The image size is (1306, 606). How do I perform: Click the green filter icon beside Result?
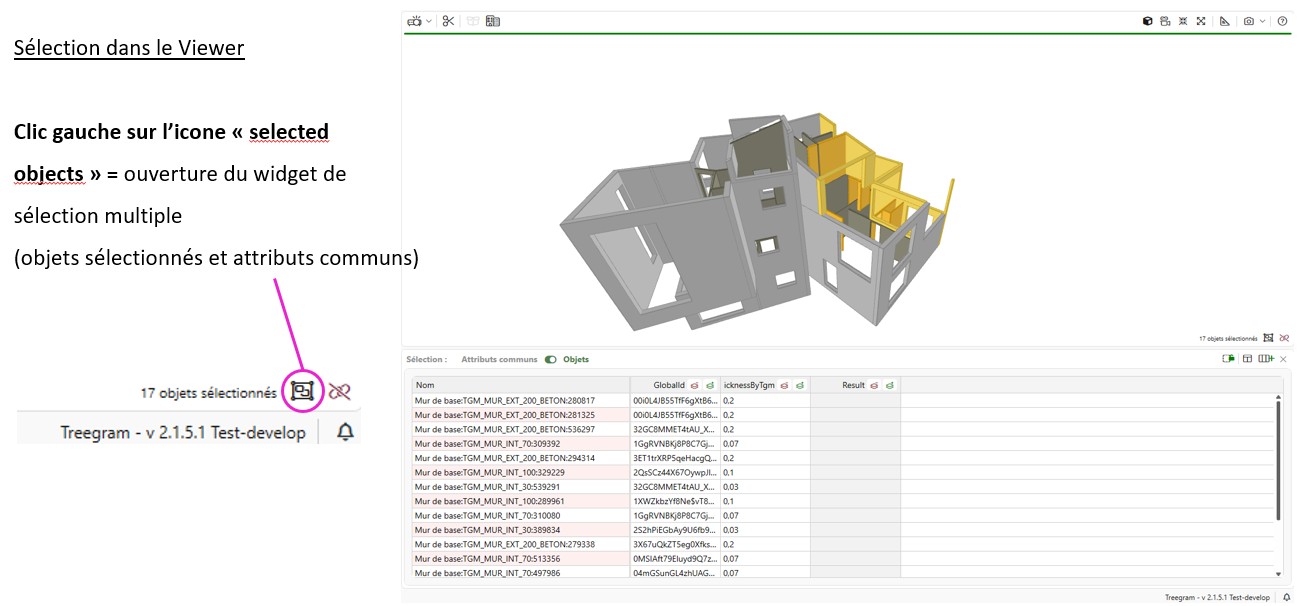point(889,385)
